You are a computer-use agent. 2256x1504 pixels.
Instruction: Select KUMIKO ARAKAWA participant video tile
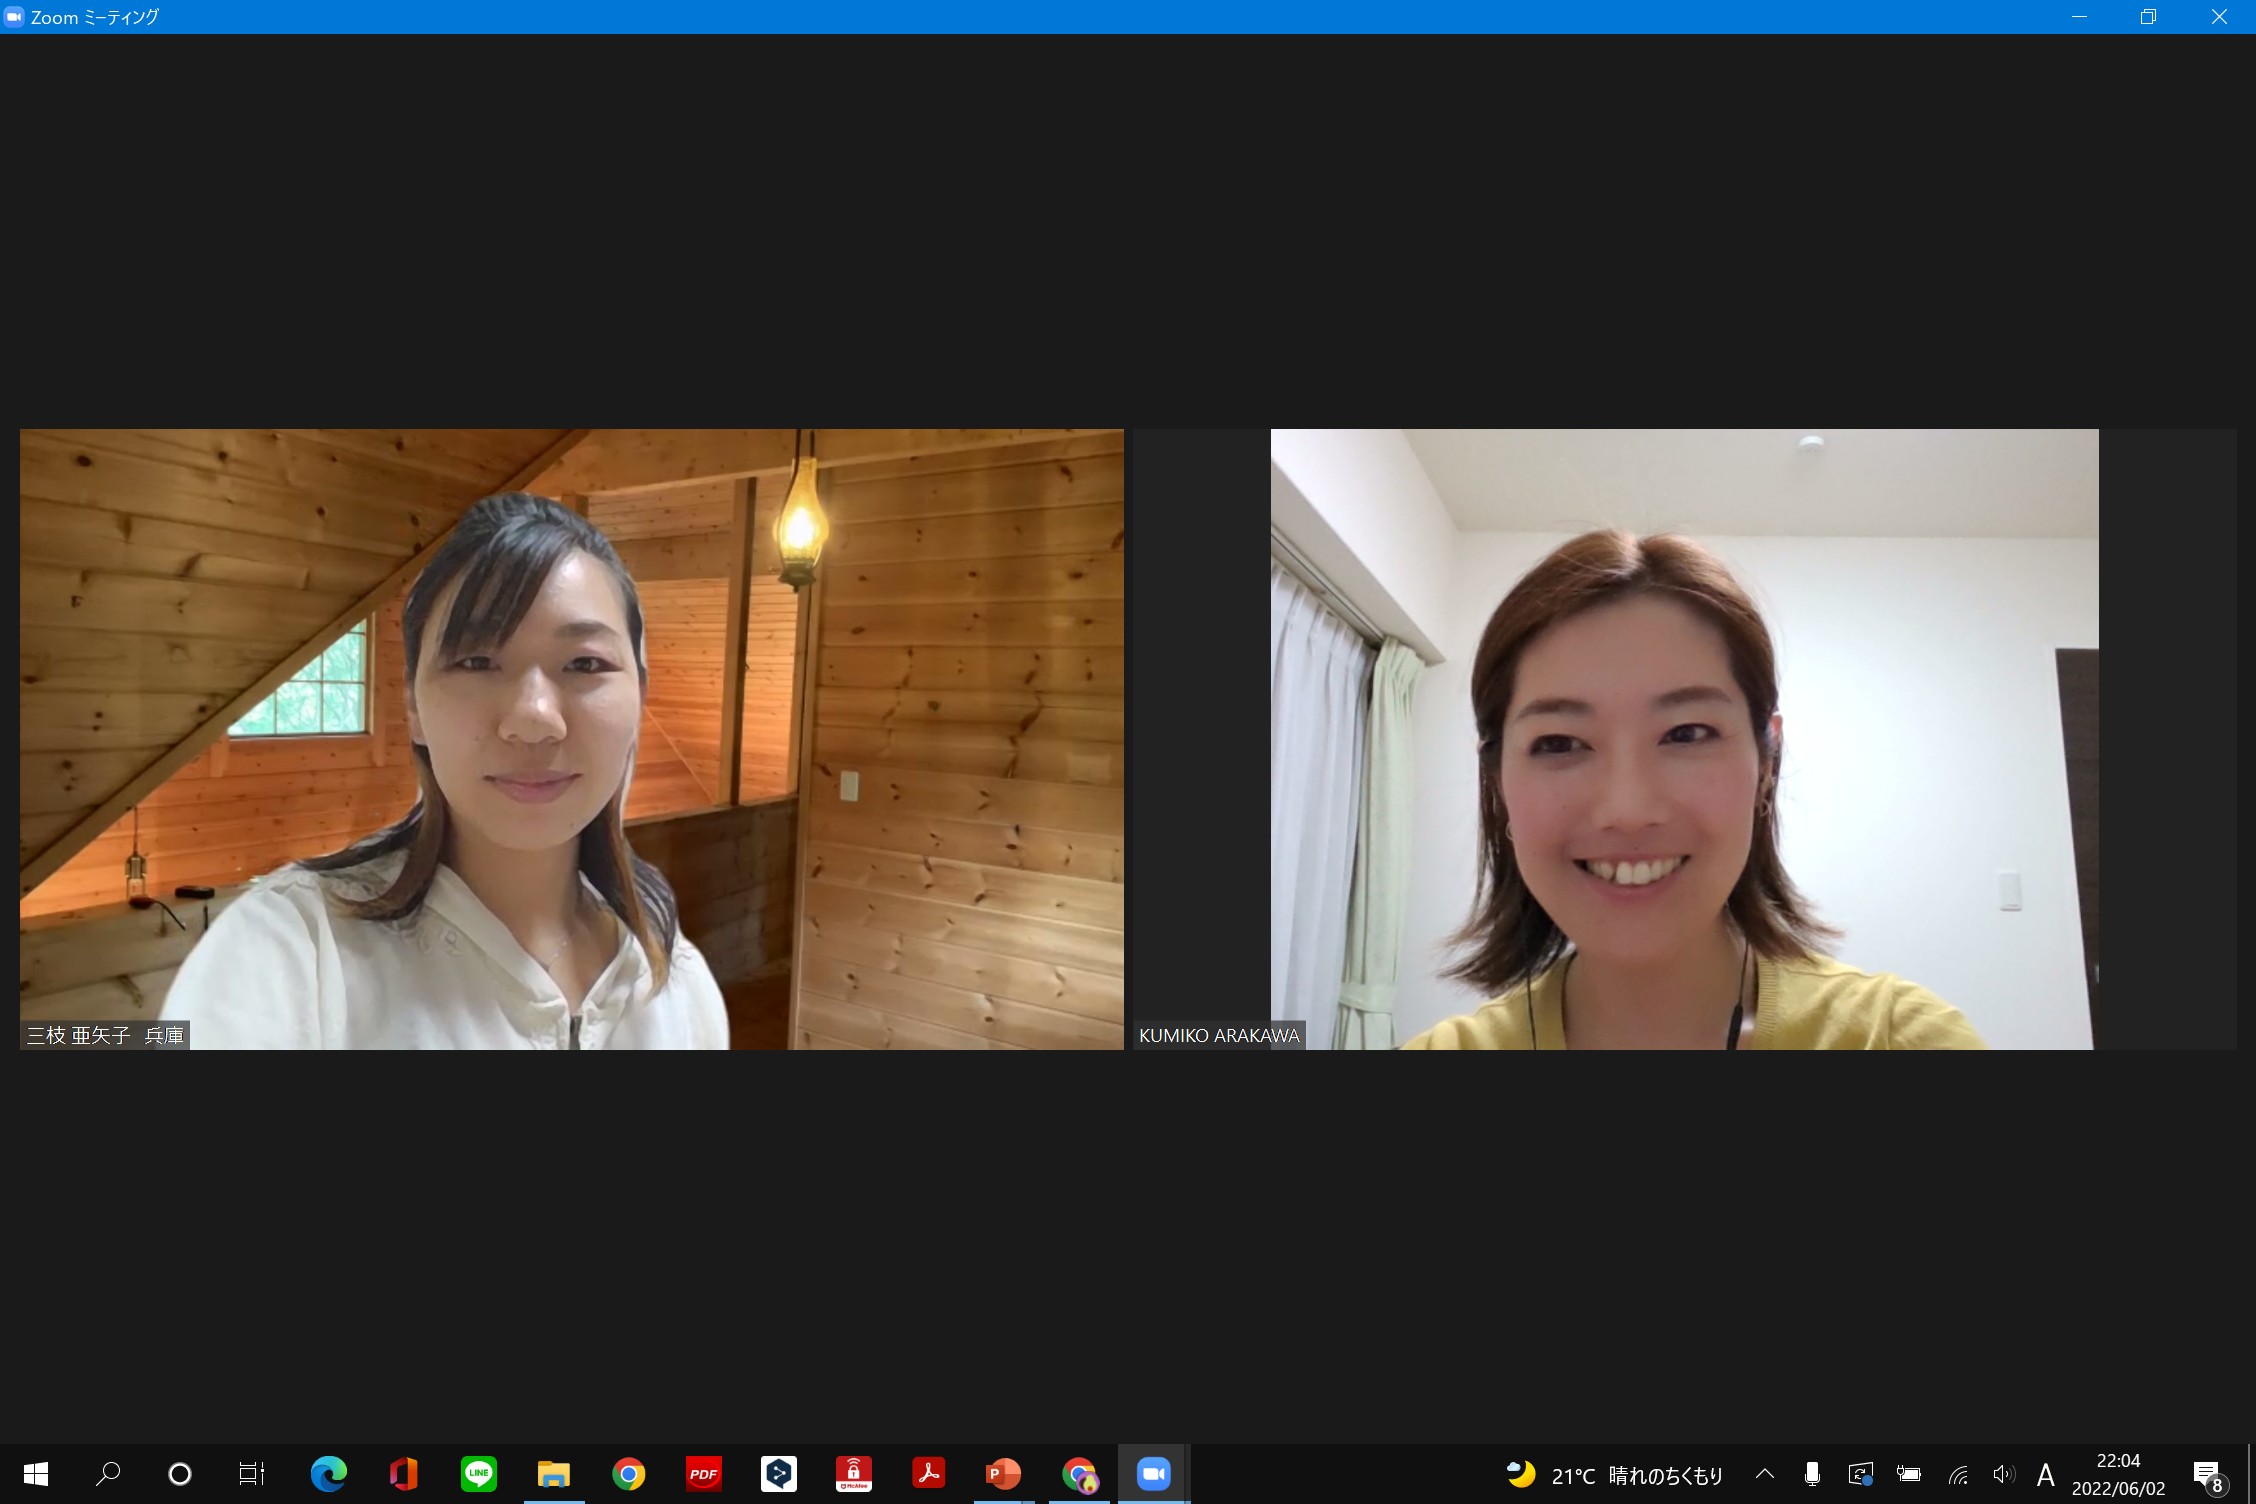point(1685,739)
